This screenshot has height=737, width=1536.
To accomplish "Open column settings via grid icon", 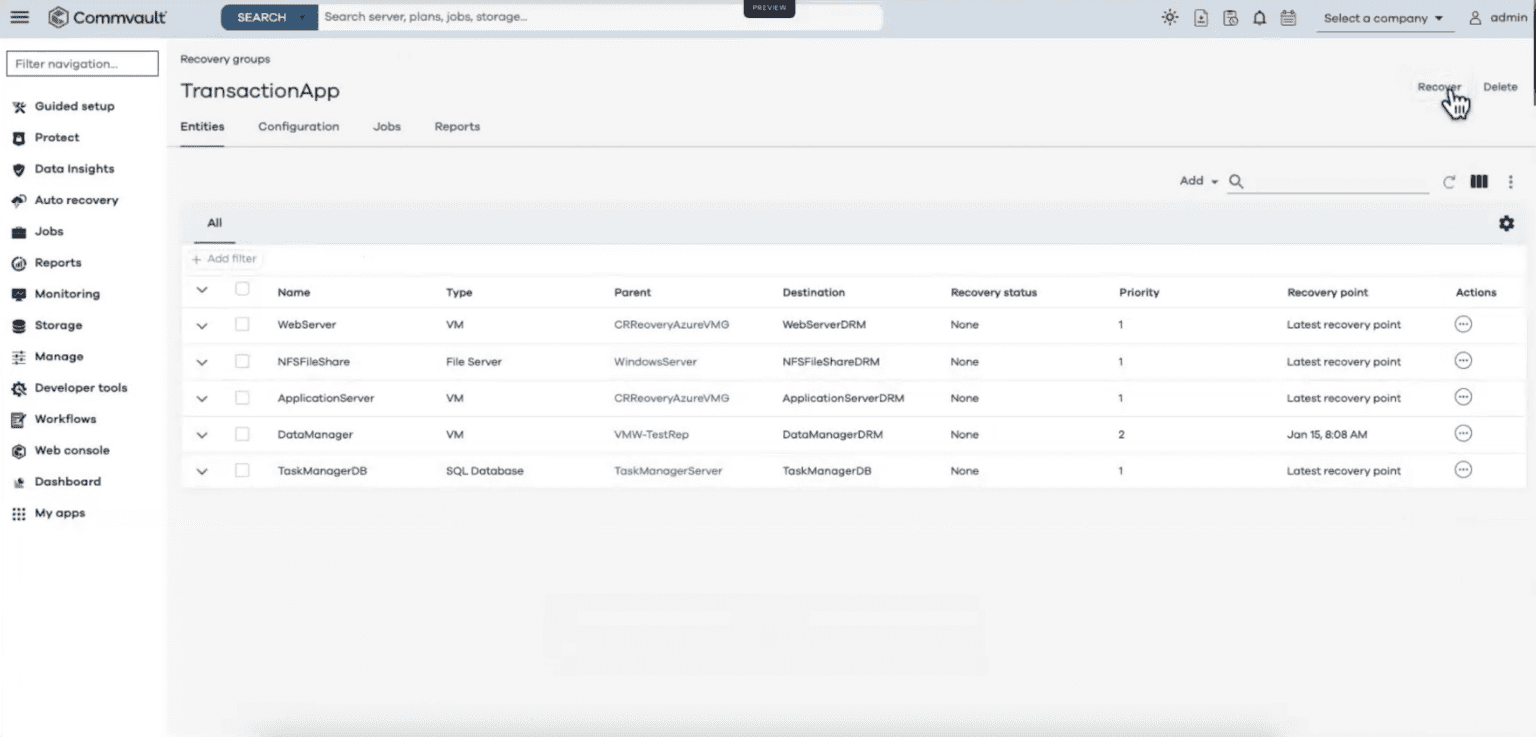I will coord(1479,182).
